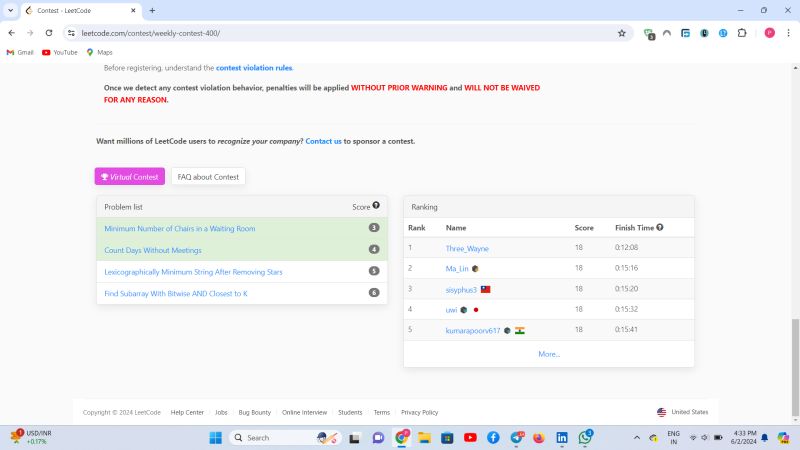Open File Explorer from the taskbar

pyautogui.click(x=424, y=438)
